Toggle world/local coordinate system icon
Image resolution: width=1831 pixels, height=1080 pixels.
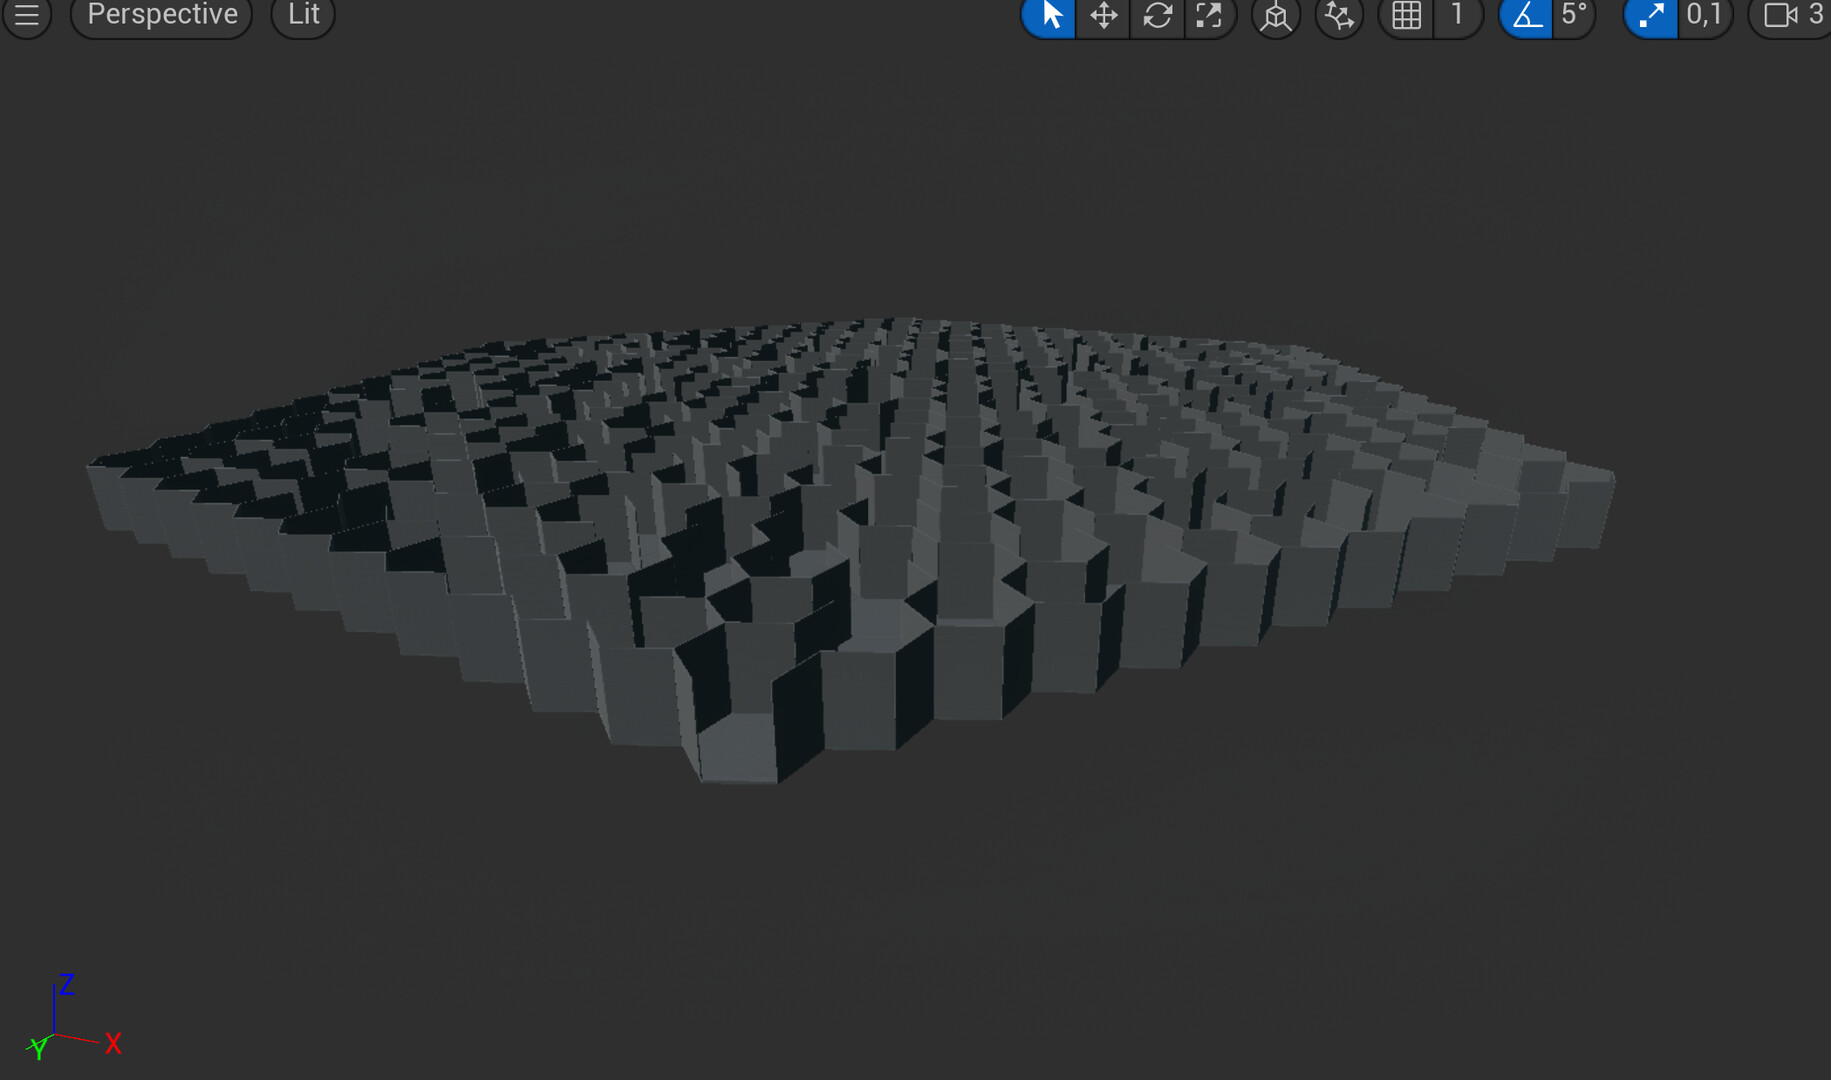[x=1276, y=16]
